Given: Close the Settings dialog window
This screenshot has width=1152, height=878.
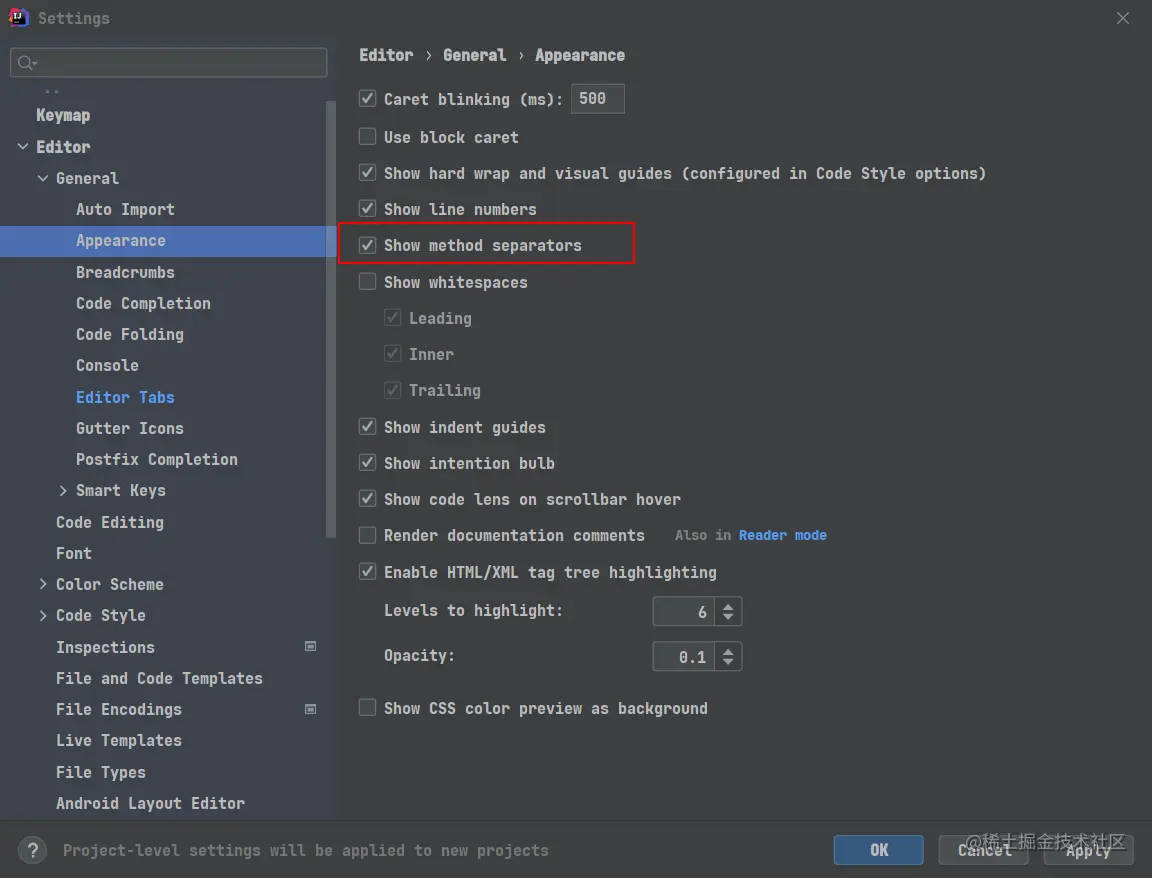Looking at the screenshot, I should pyautogui.click(x=1123, y=18).
